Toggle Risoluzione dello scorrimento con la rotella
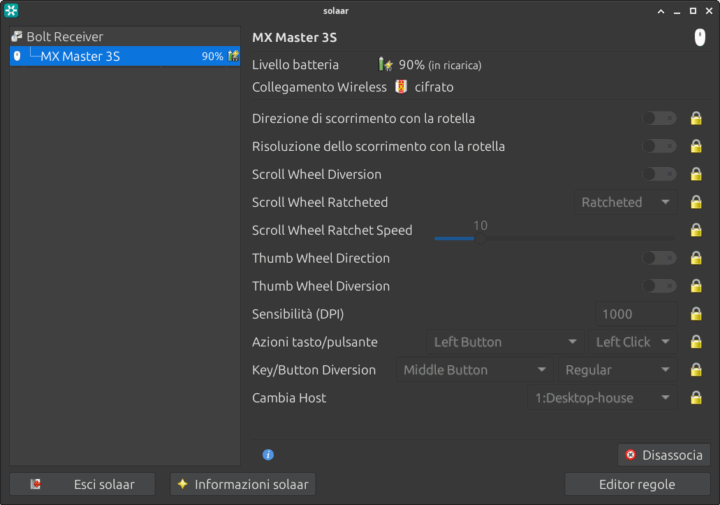Viewport: 720px width, 505px height. click(x=659, y=146)
